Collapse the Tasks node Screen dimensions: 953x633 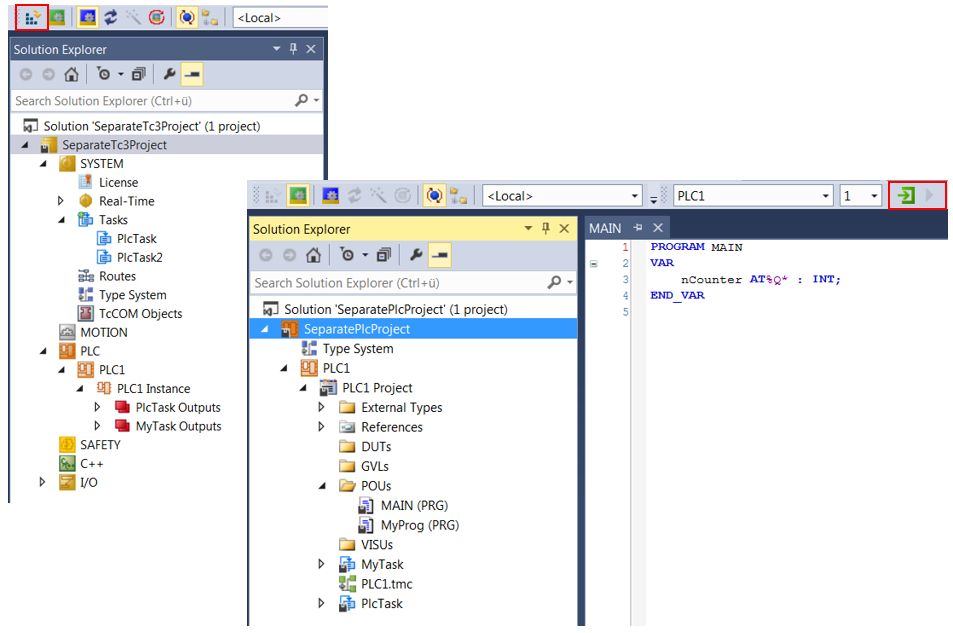point(61,220)
